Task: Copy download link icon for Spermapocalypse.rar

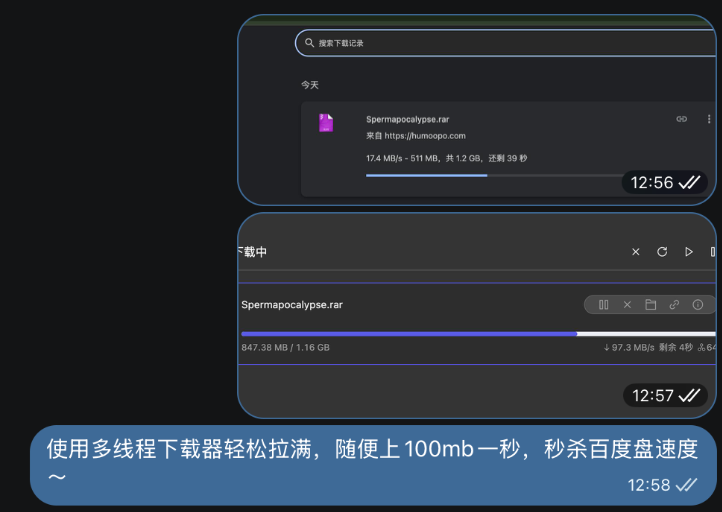Action: (x=681, y=119)
